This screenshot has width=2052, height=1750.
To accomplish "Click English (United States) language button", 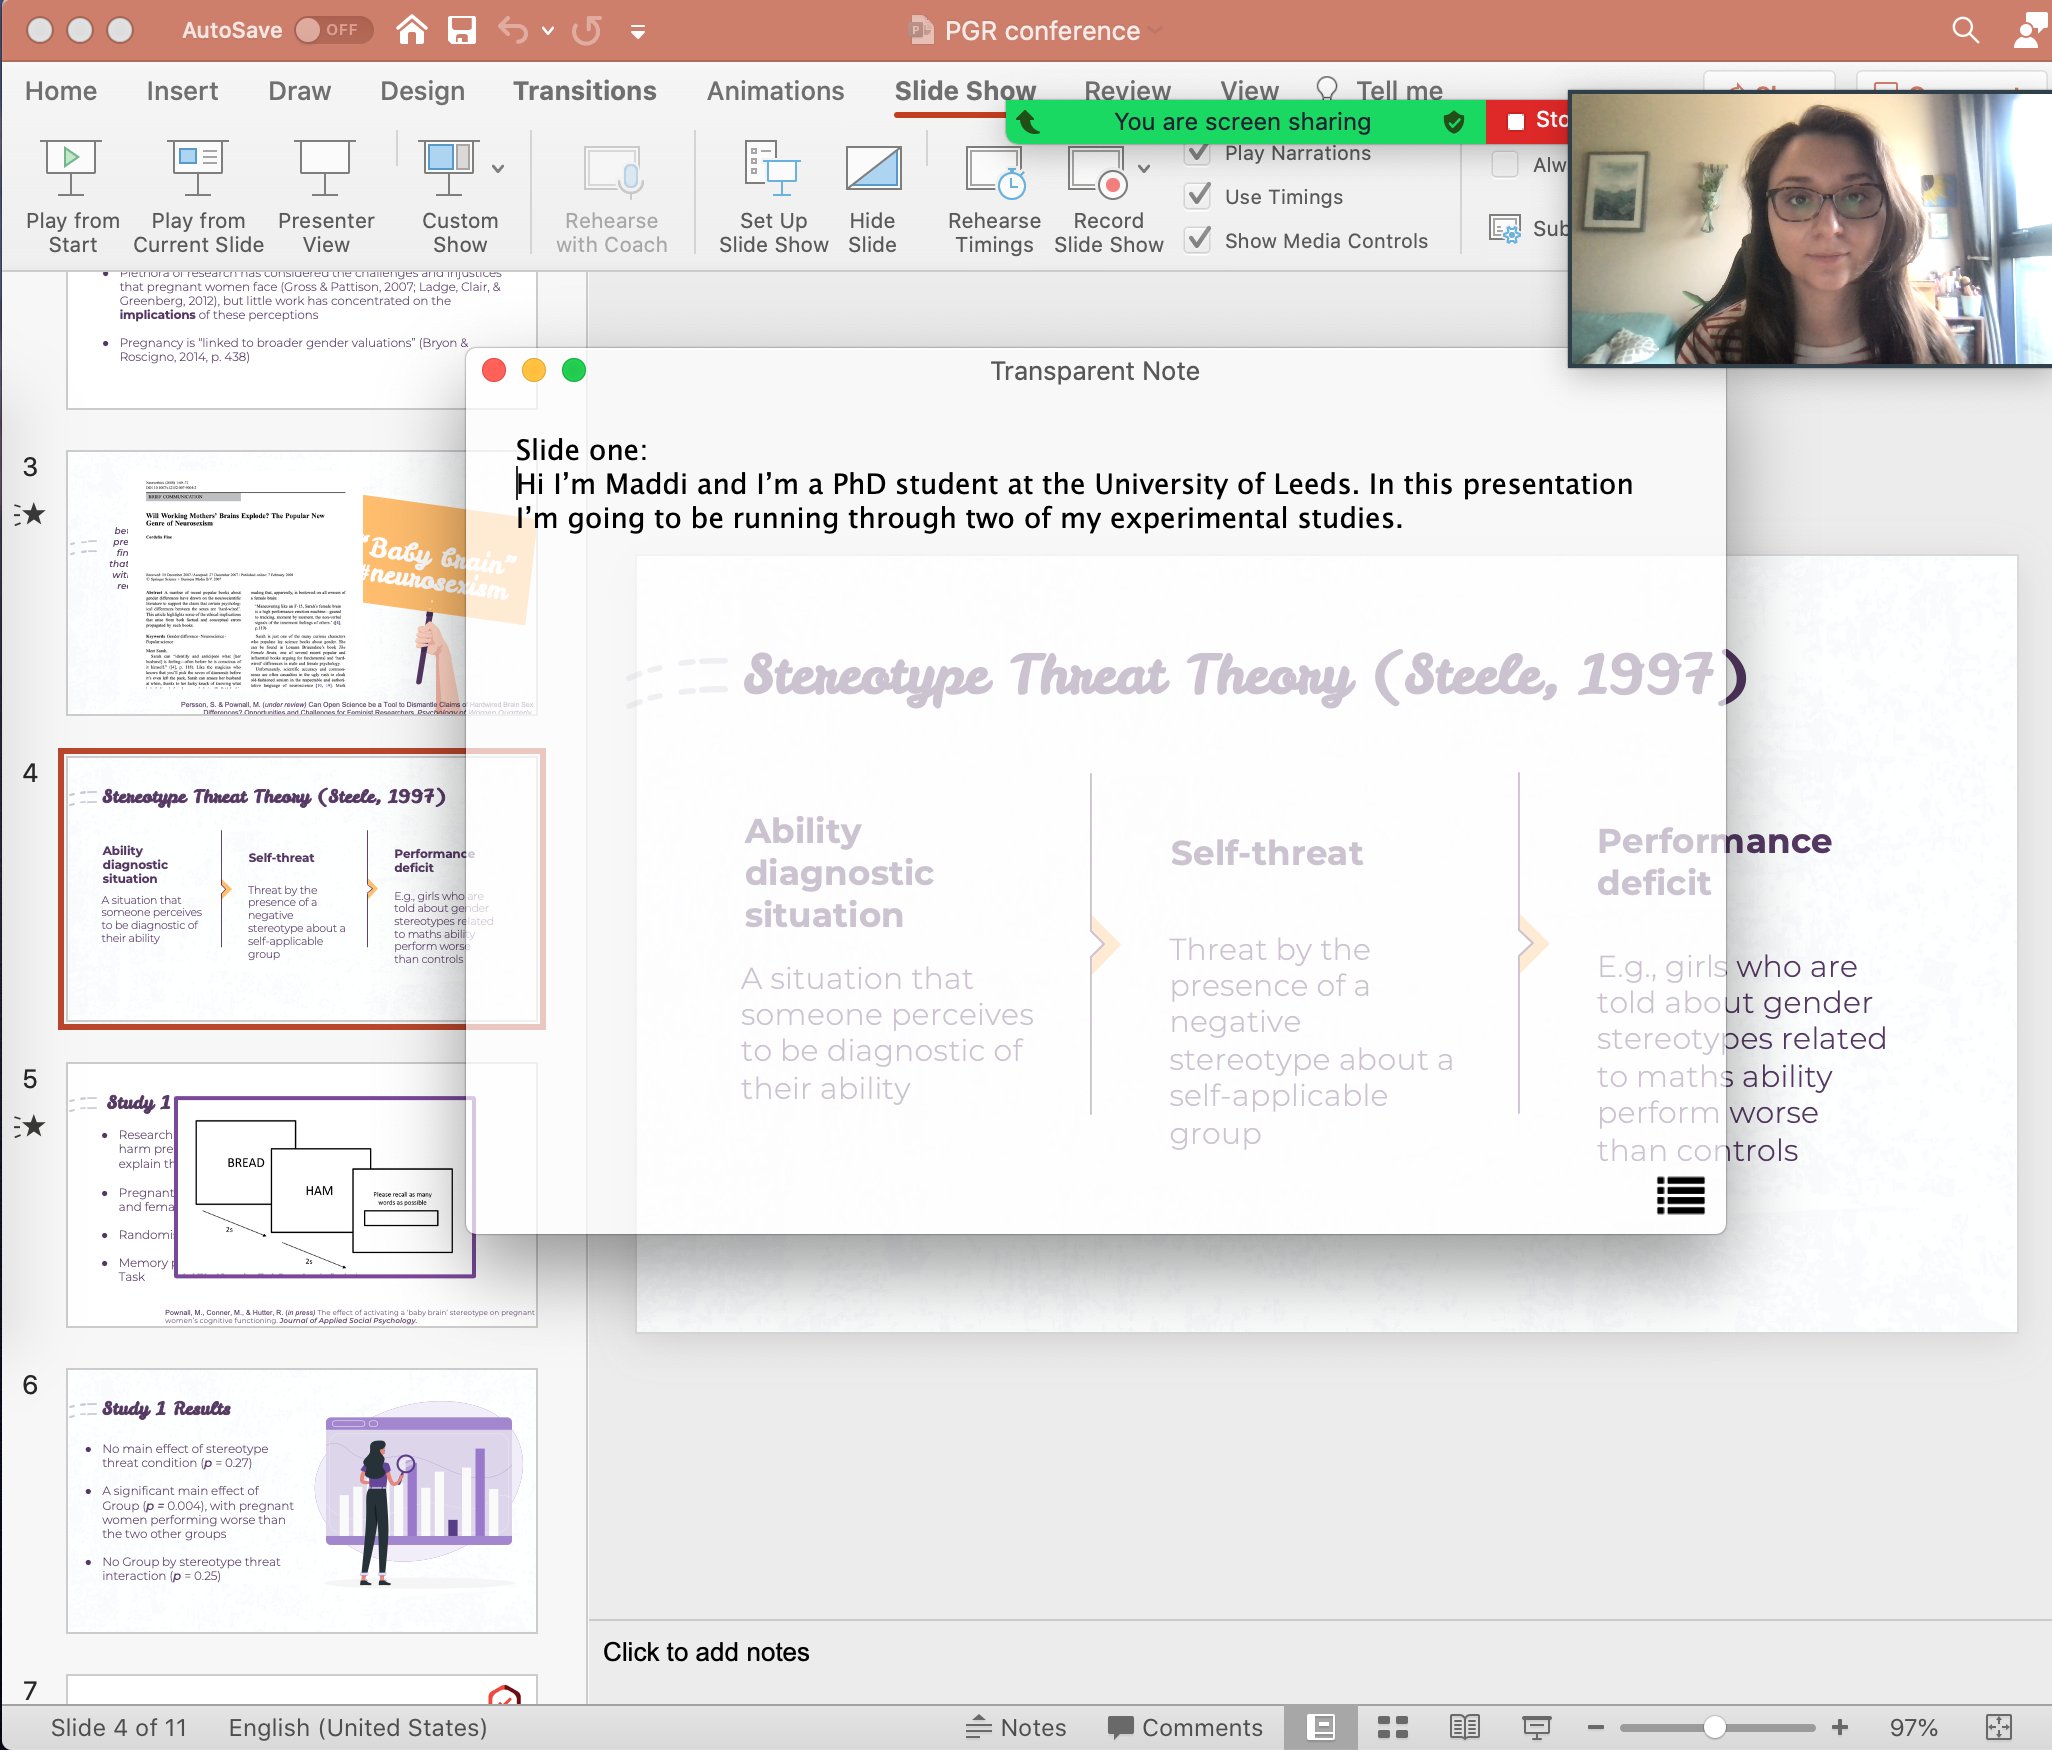I will pos(357,1727).
